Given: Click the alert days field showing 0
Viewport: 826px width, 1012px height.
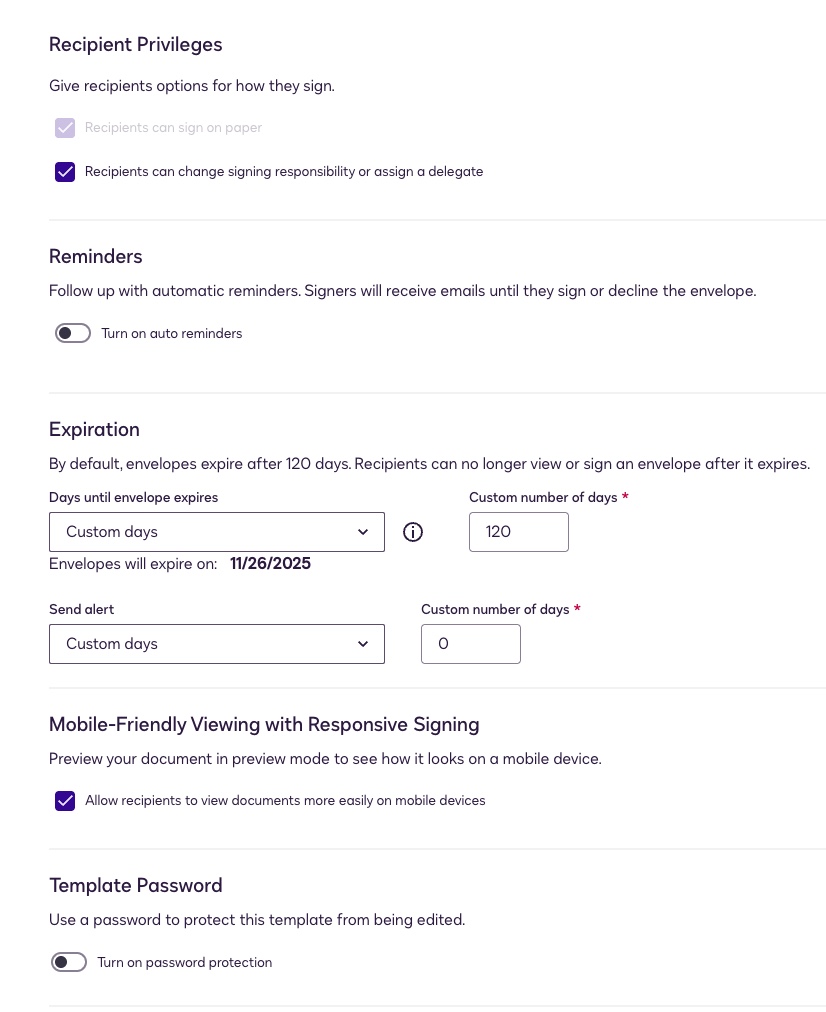Looking at the screenshot, I should click(470, 644).
